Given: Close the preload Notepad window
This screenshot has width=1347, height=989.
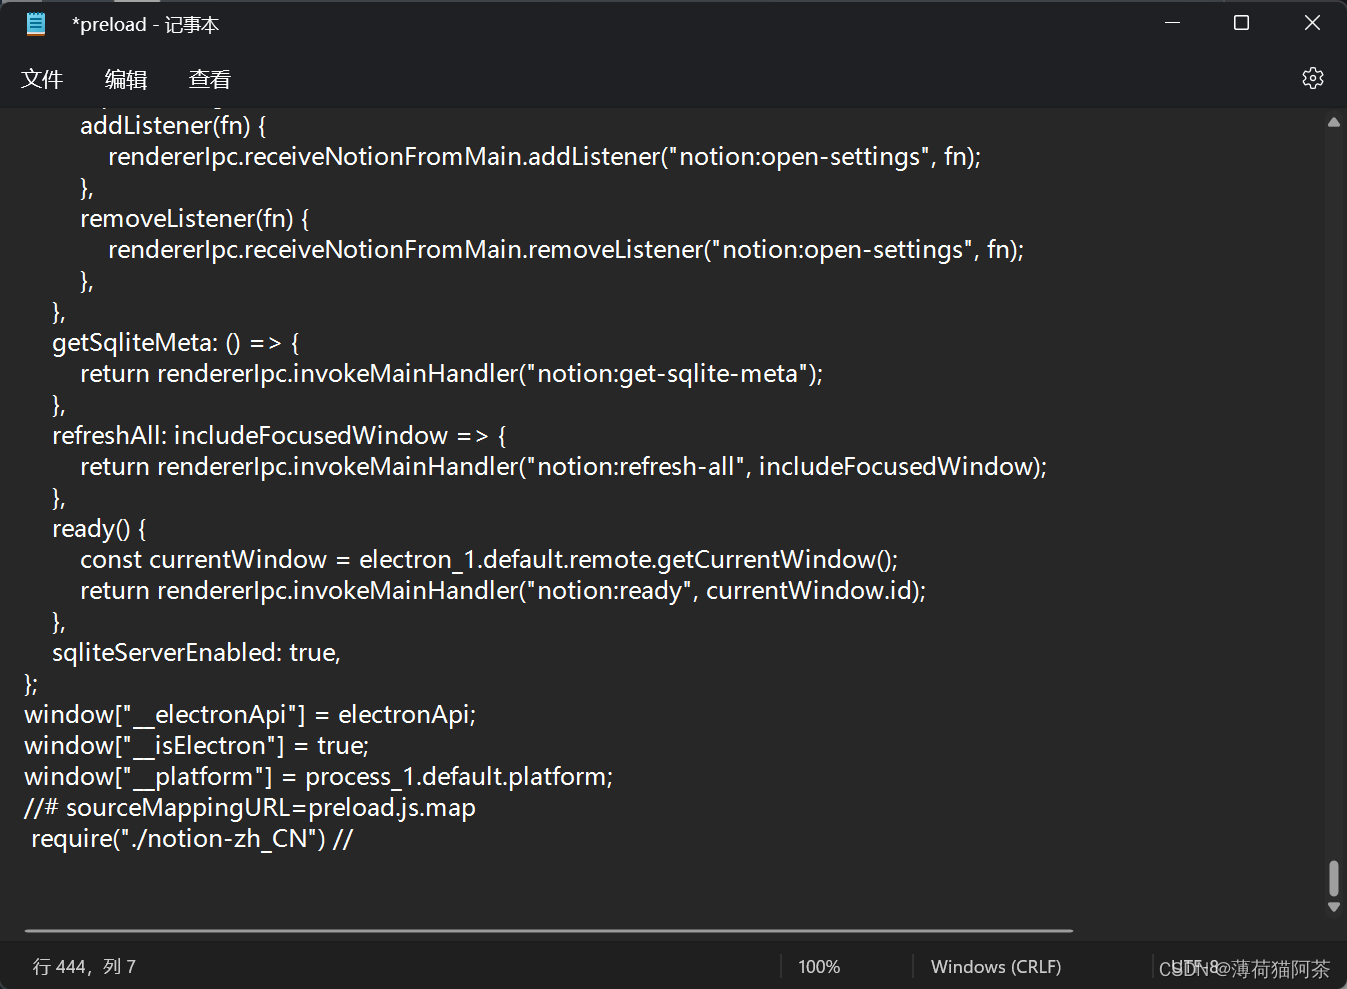Looking at the screenshot, I should [1312, 23].
